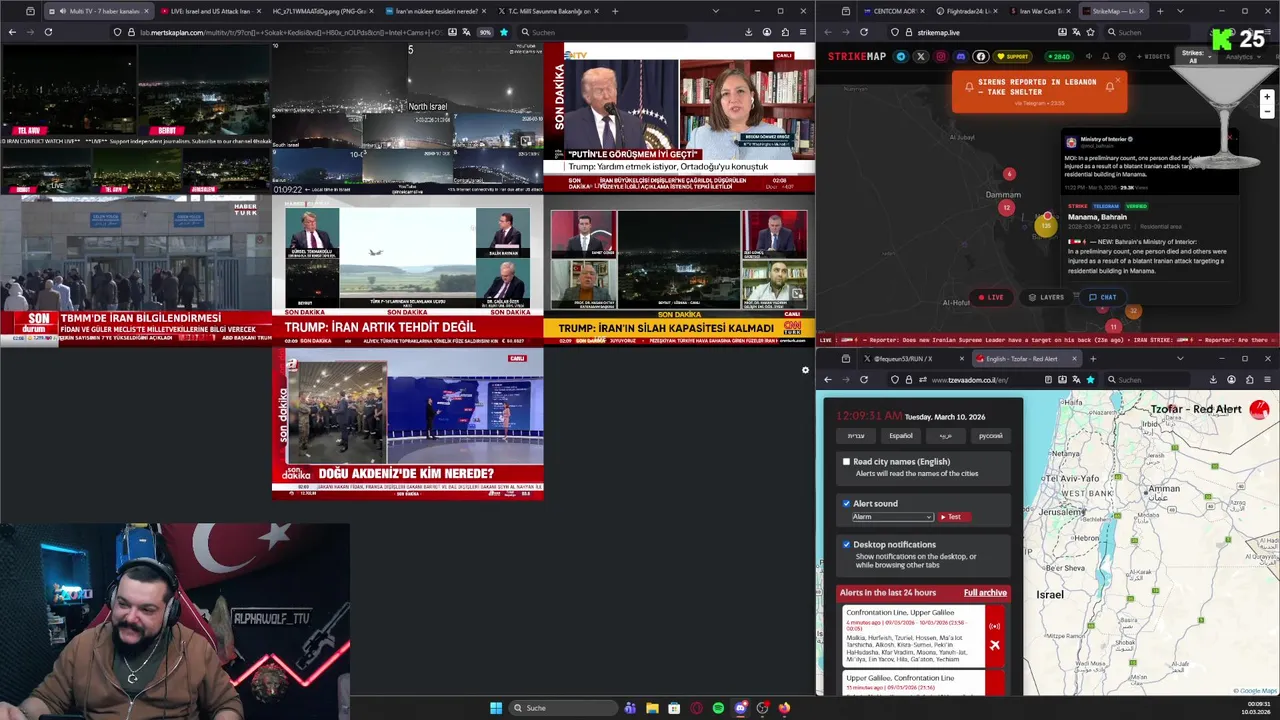Click the Widgets button on StrikeMap
The image size is (1280, 720).
click(x=1152, y=56)
